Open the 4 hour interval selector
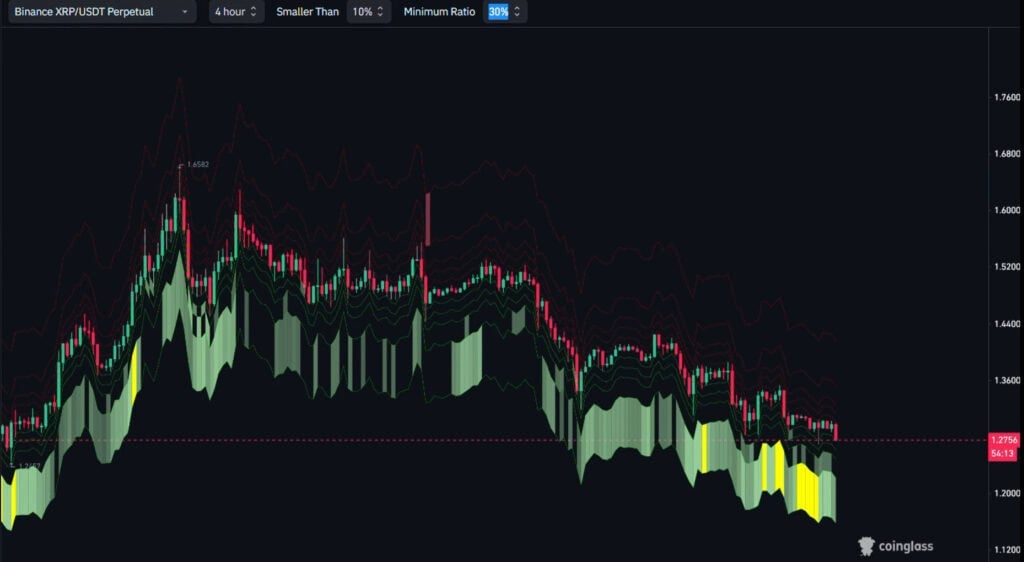1024x562 pixels. pos(236,12)
